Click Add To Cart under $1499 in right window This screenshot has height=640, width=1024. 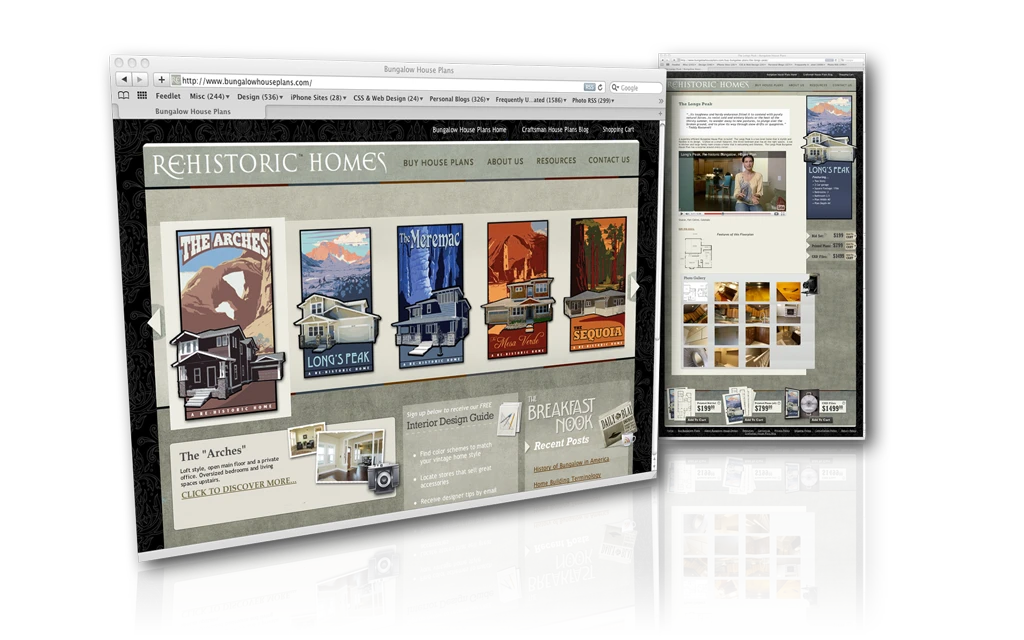822,419
